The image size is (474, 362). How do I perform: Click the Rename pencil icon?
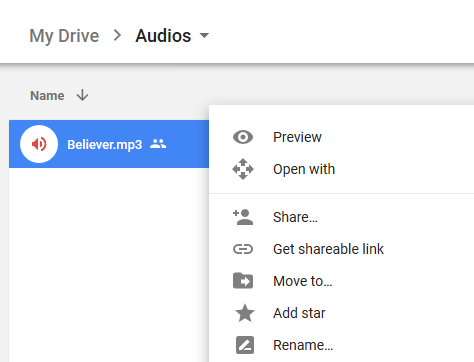[x=245, y=345]
